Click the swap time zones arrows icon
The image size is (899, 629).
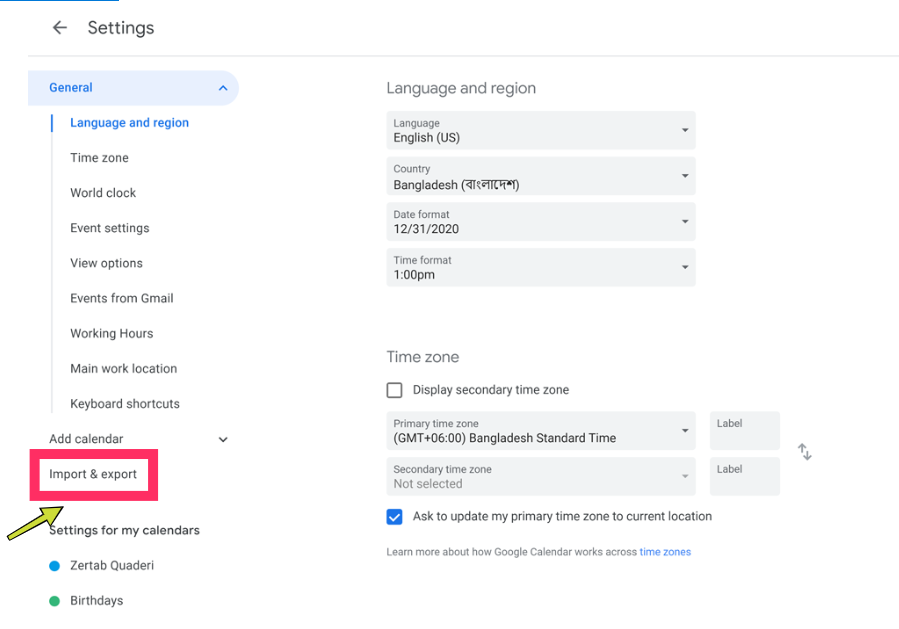click(x=804, y=452)
